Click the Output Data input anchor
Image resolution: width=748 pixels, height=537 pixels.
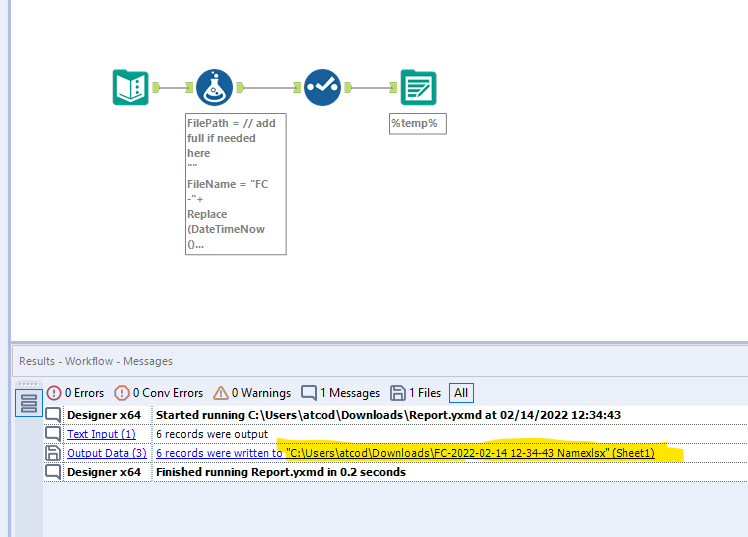point(393,87)
